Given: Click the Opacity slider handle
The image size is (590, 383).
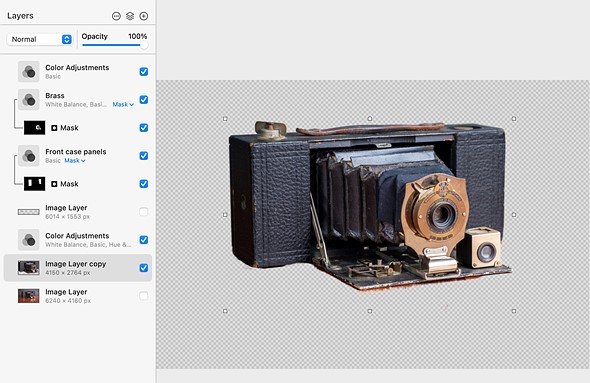Looking at the screenshot, I should (x=143, y=45).
